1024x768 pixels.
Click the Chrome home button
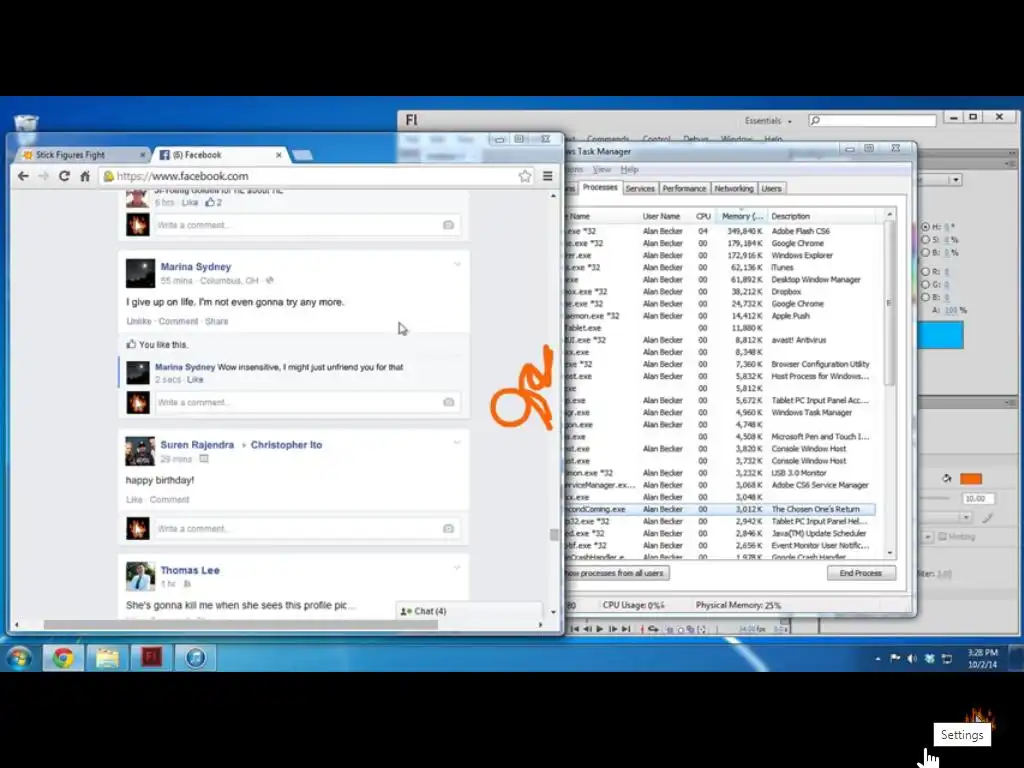85,176
